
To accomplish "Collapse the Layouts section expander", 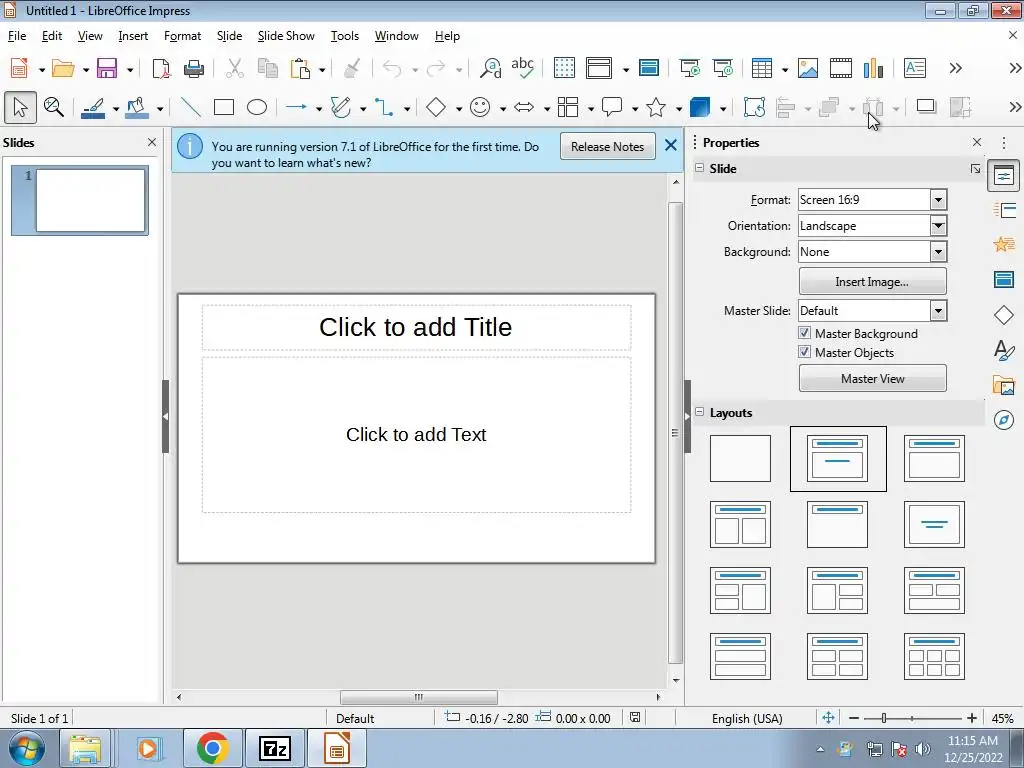I will click(x=699, y=413).
